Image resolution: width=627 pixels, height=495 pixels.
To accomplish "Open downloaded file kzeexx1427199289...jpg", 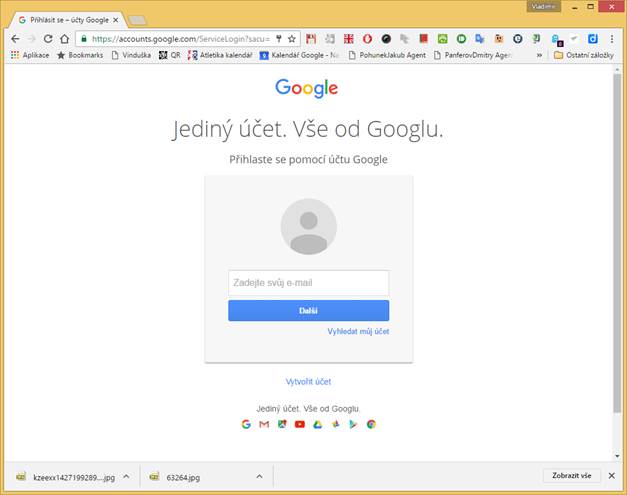I will pyautogui.click(x=66, y=477).
